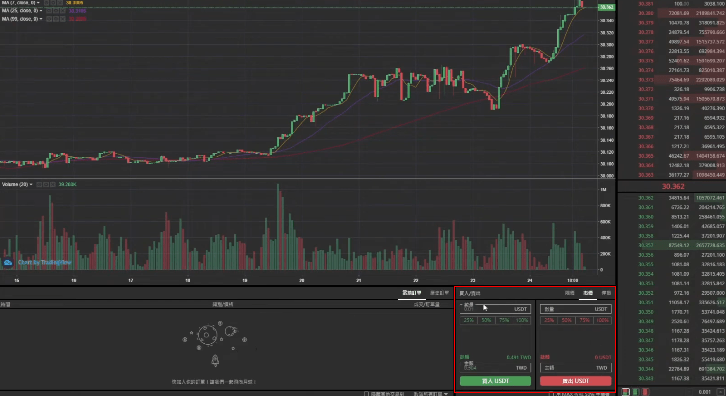This screenshot has height=396, width=726.
Task: Expand Volume (20) indicator dropdown arrow
Action: 31,184
